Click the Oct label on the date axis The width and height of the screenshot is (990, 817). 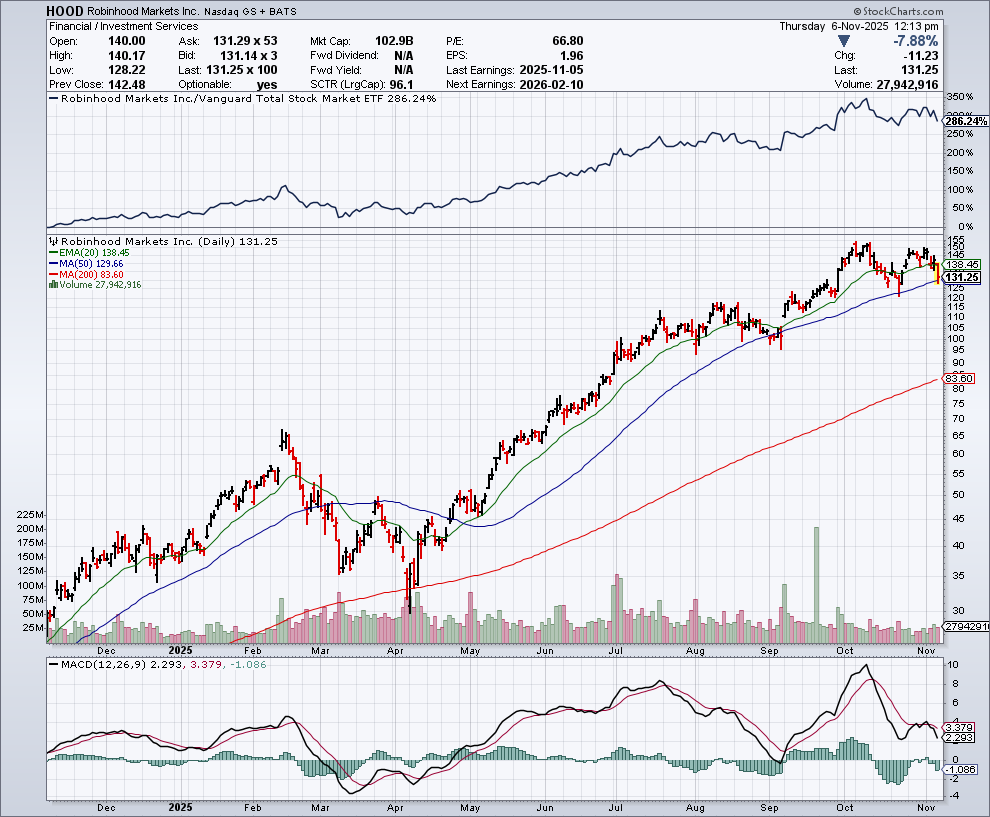coord(845,806)
